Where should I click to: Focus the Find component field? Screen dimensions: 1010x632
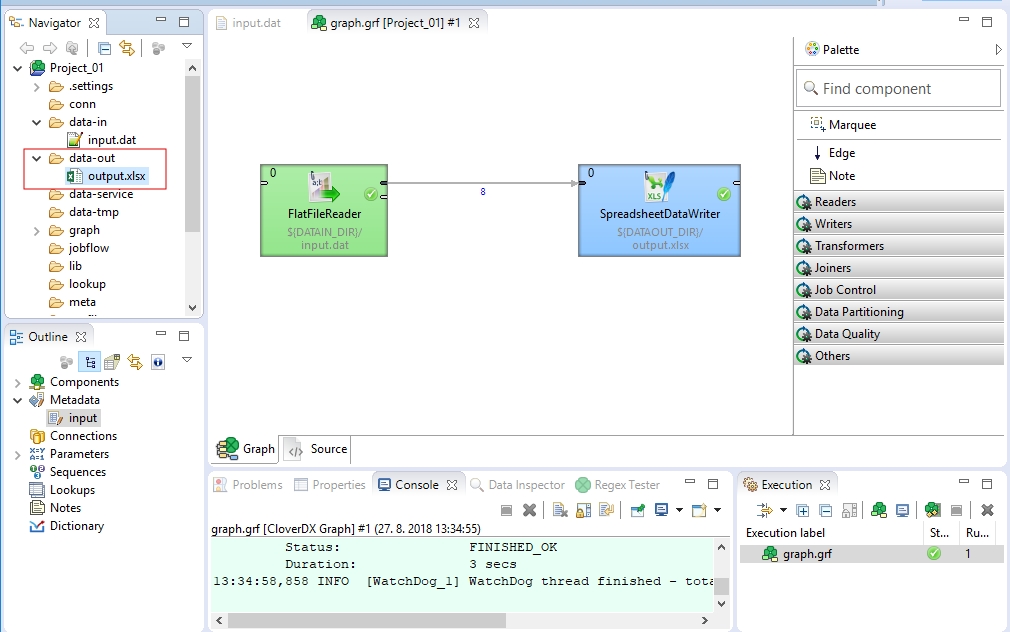899,89
